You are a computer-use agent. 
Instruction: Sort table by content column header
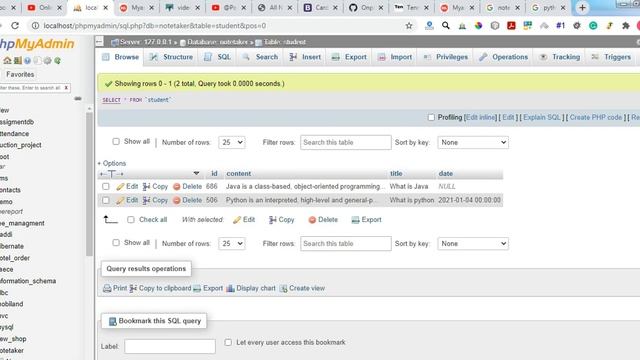point(239,173)
